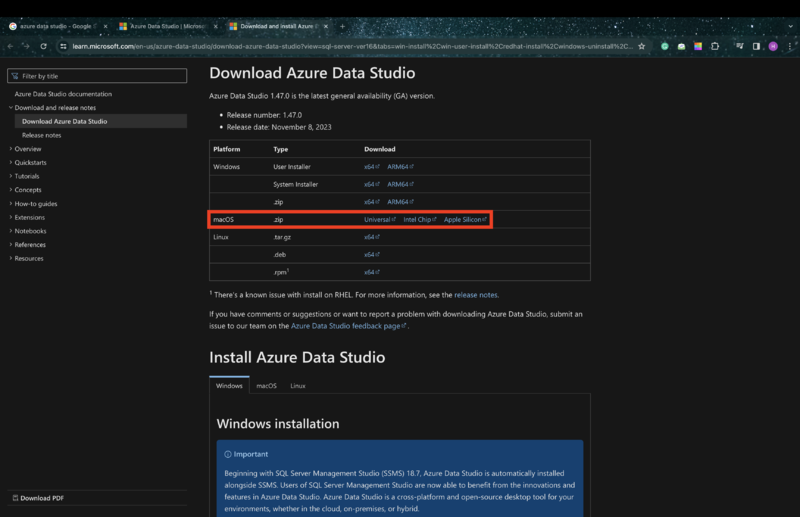Open the release notes link
The height and width of the screenshot is (517, 800).
475,295
